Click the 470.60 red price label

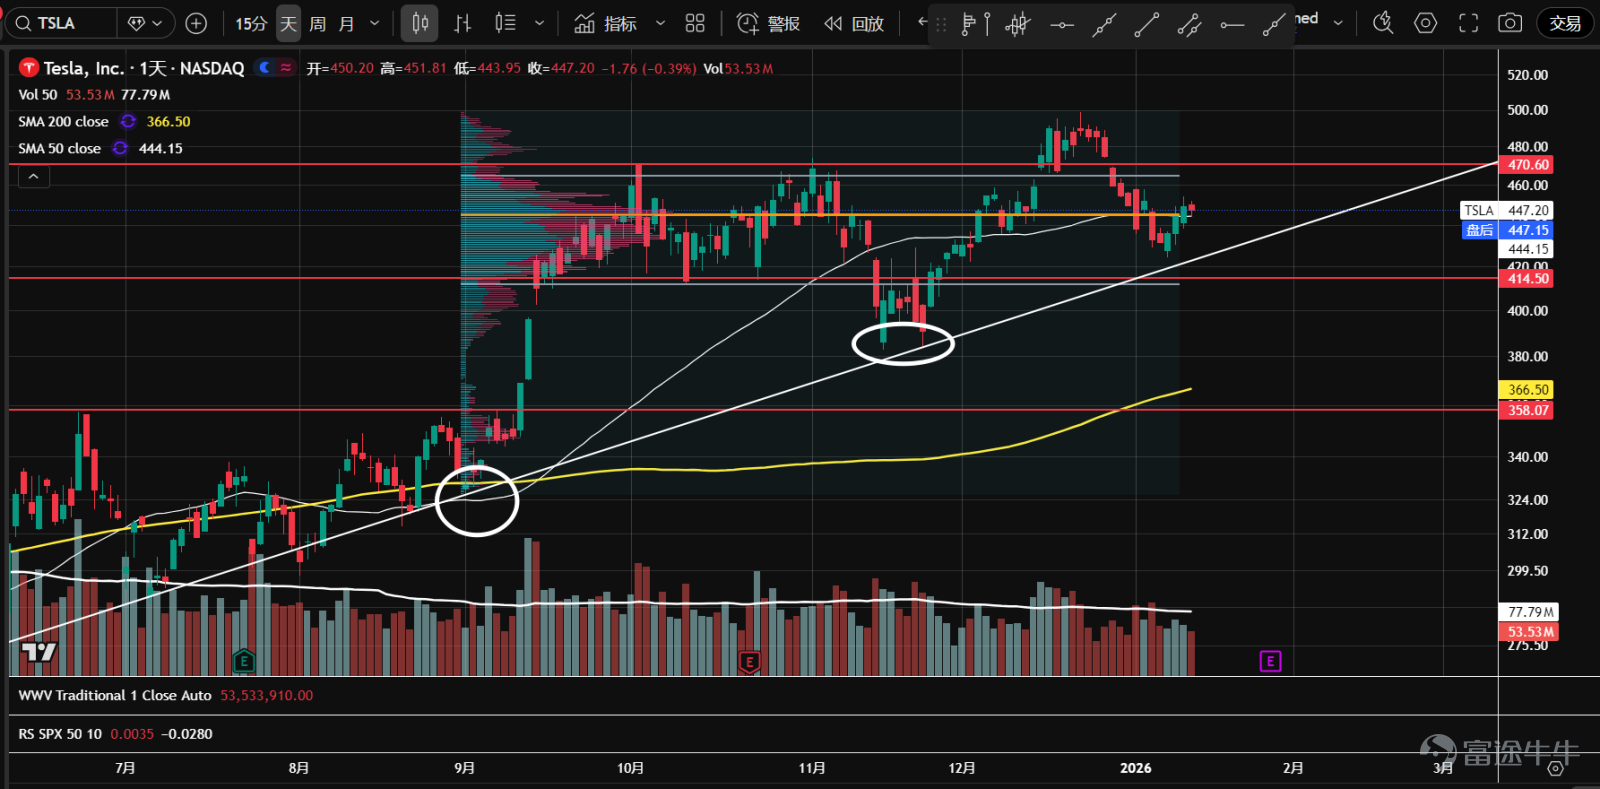click(1527, 165)
